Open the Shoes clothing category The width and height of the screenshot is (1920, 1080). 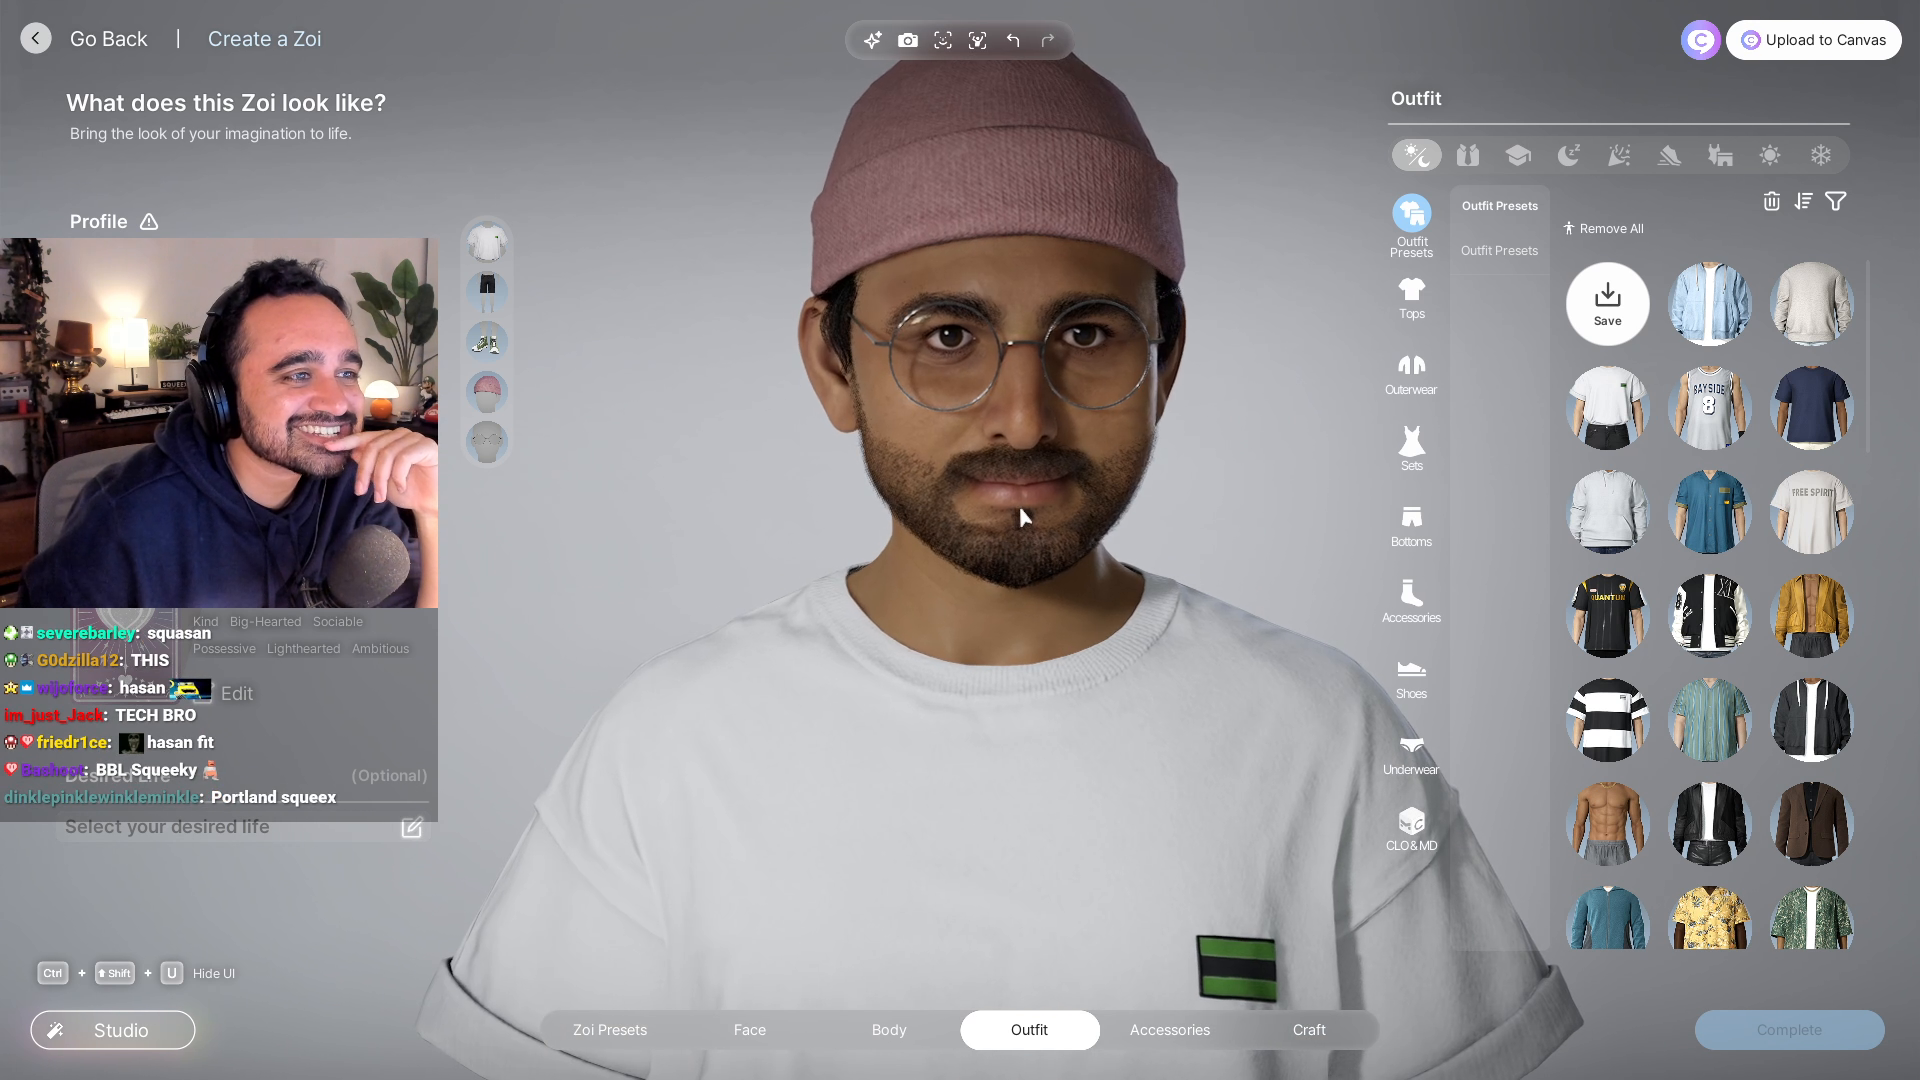point(1411,678)
